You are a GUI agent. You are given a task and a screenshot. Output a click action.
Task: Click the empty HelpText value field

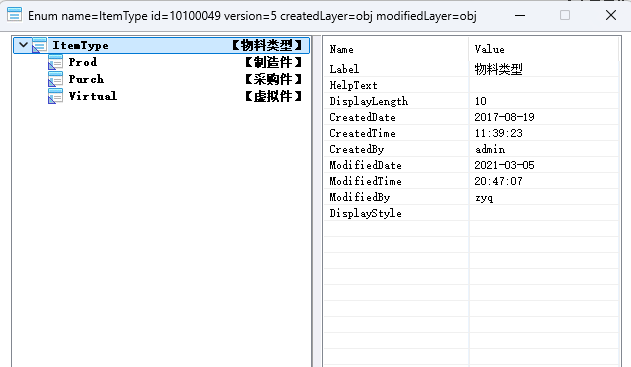[544, 85]
